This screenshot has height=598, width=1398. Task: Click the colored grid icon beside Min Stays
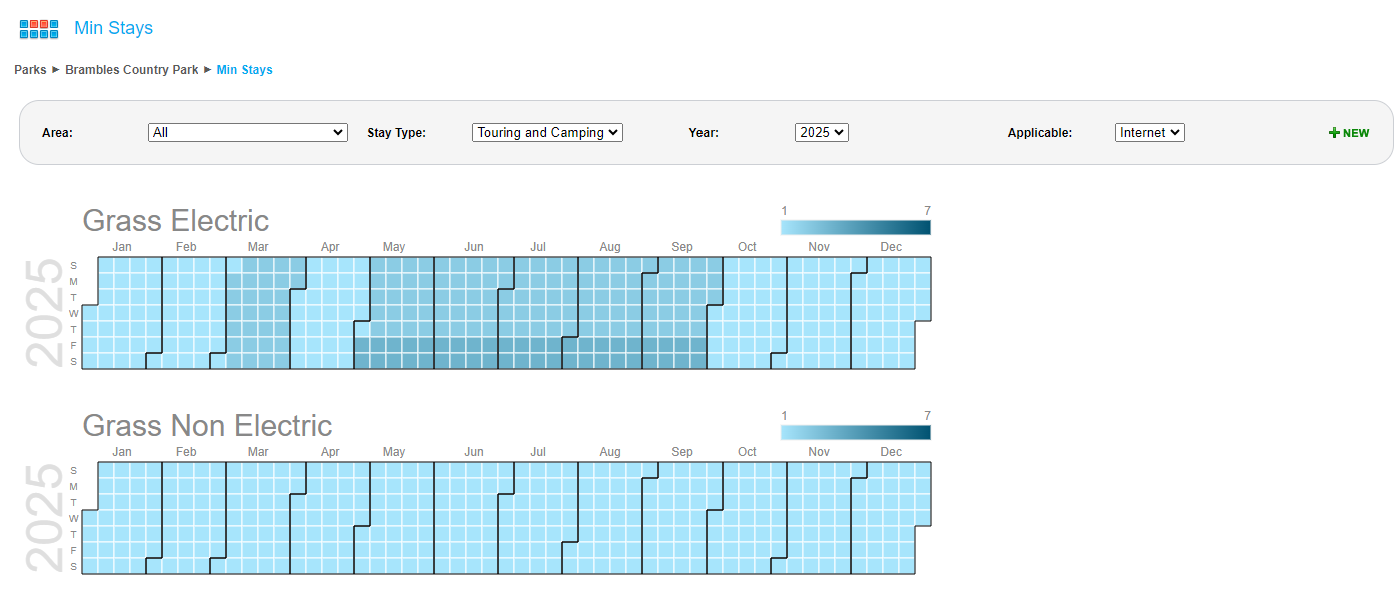(39, 29)
